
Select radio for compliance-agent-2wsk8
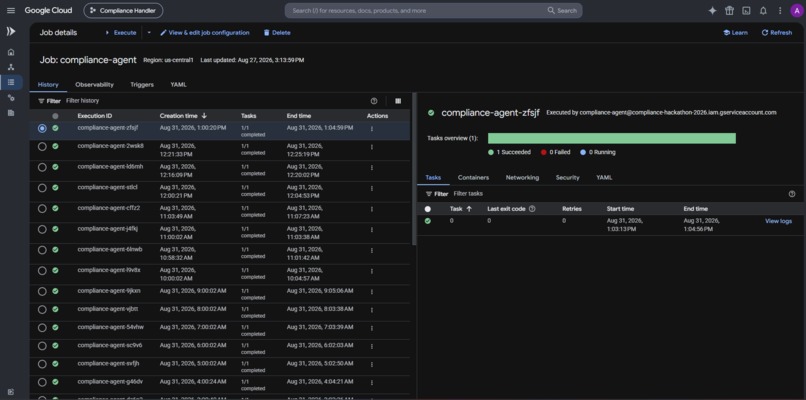pyautogui.click(x=42, y=147)
